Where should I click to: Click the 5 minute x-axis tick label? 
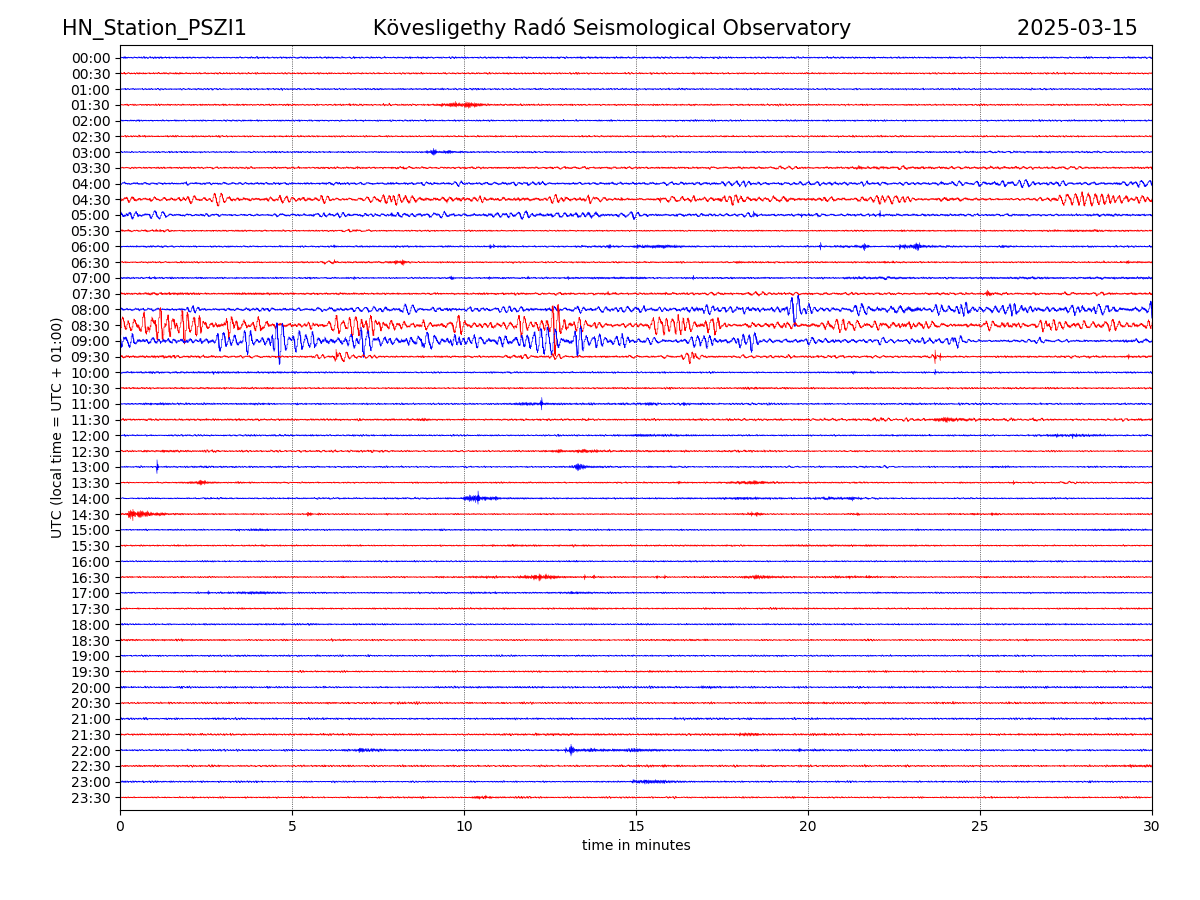pyautogui.click(x=292, y=827)
